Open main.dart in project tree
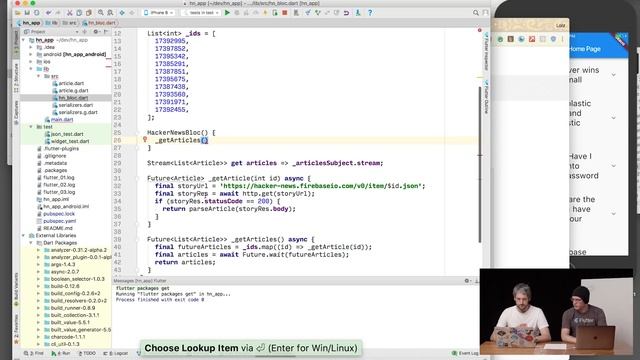 (62, 120)
